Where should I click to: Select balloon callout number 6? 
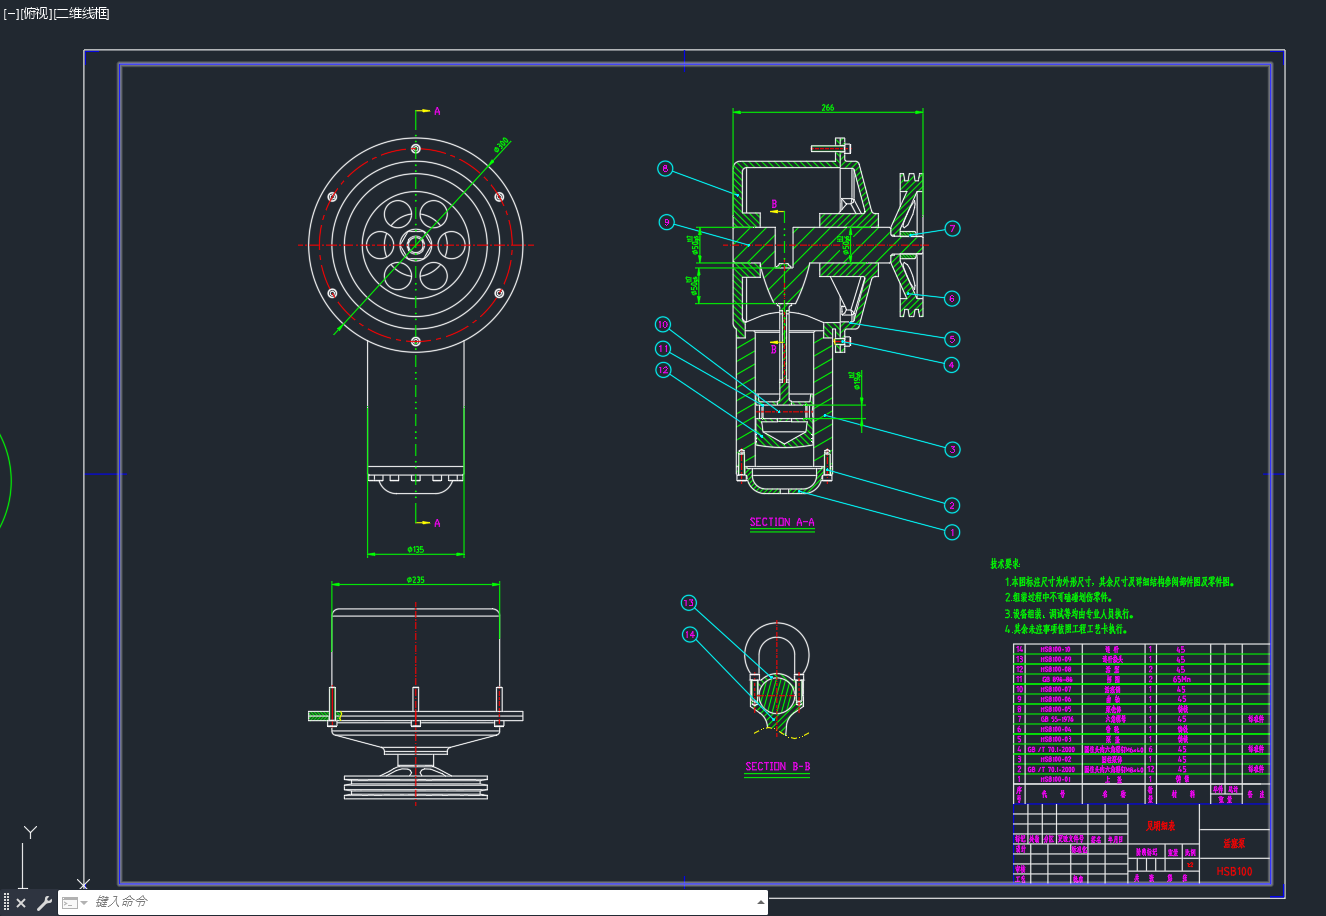tap(951, 298)
